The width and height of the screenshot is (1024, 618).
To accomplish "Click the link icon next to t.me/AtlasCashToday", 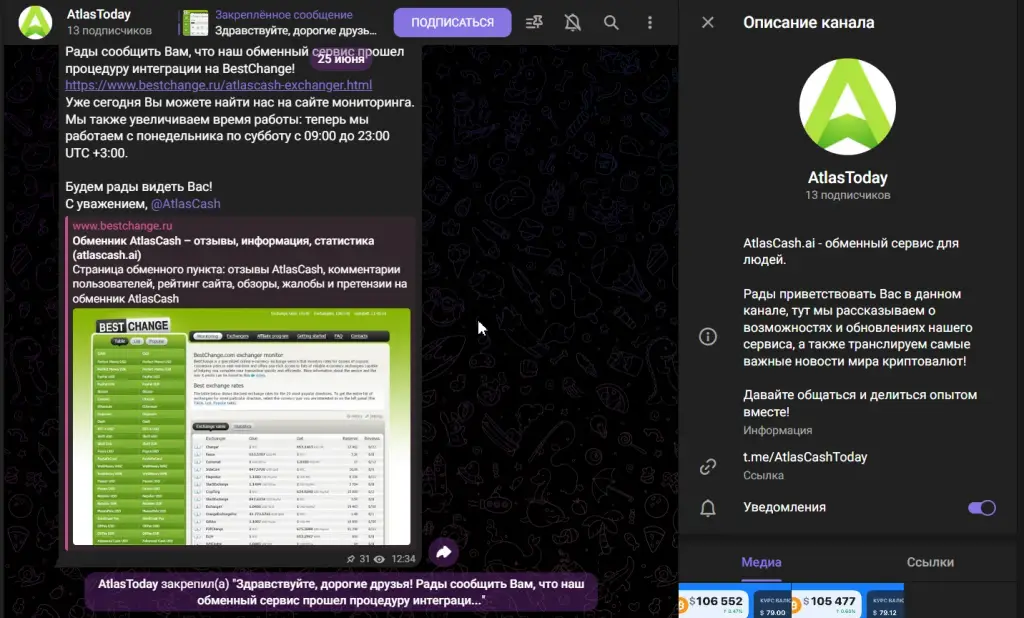I will (x=708, y=466).
